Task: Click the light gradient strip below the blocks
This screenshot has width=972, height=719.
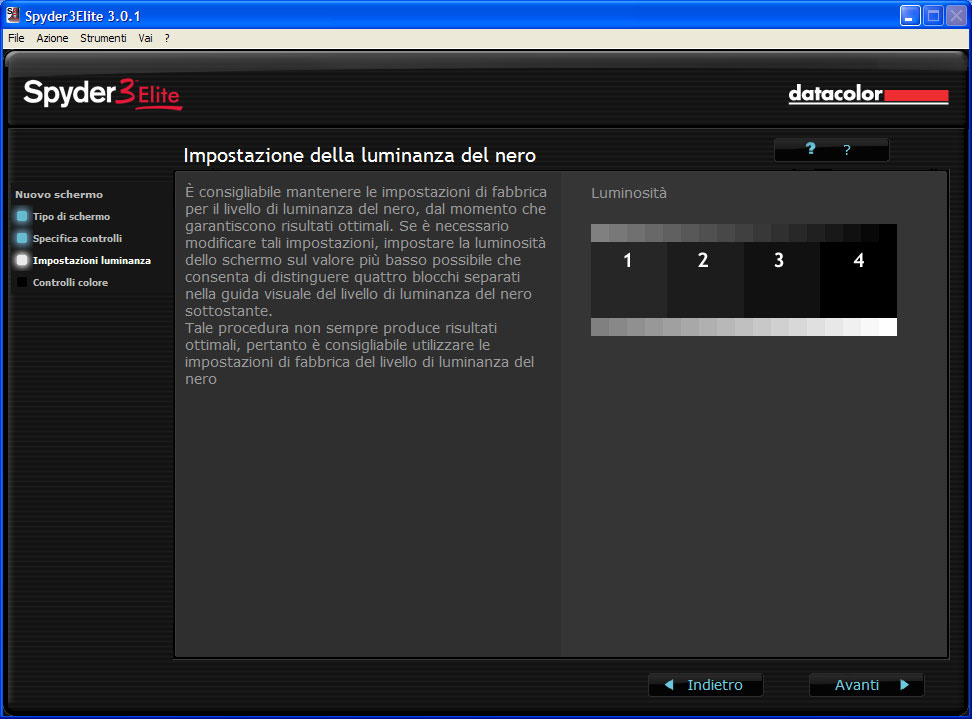Action: [744, 327]
